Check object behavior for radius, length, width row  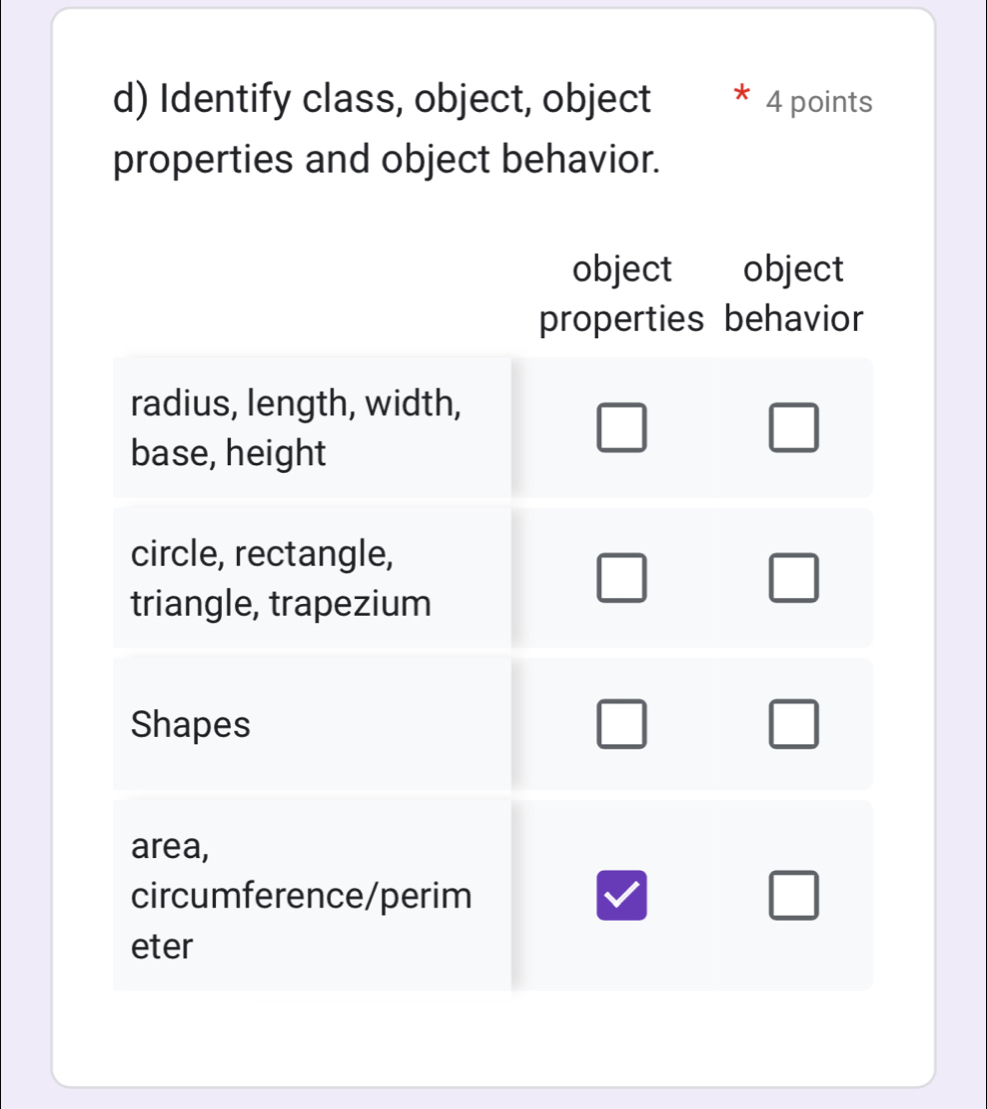[793, 428]
